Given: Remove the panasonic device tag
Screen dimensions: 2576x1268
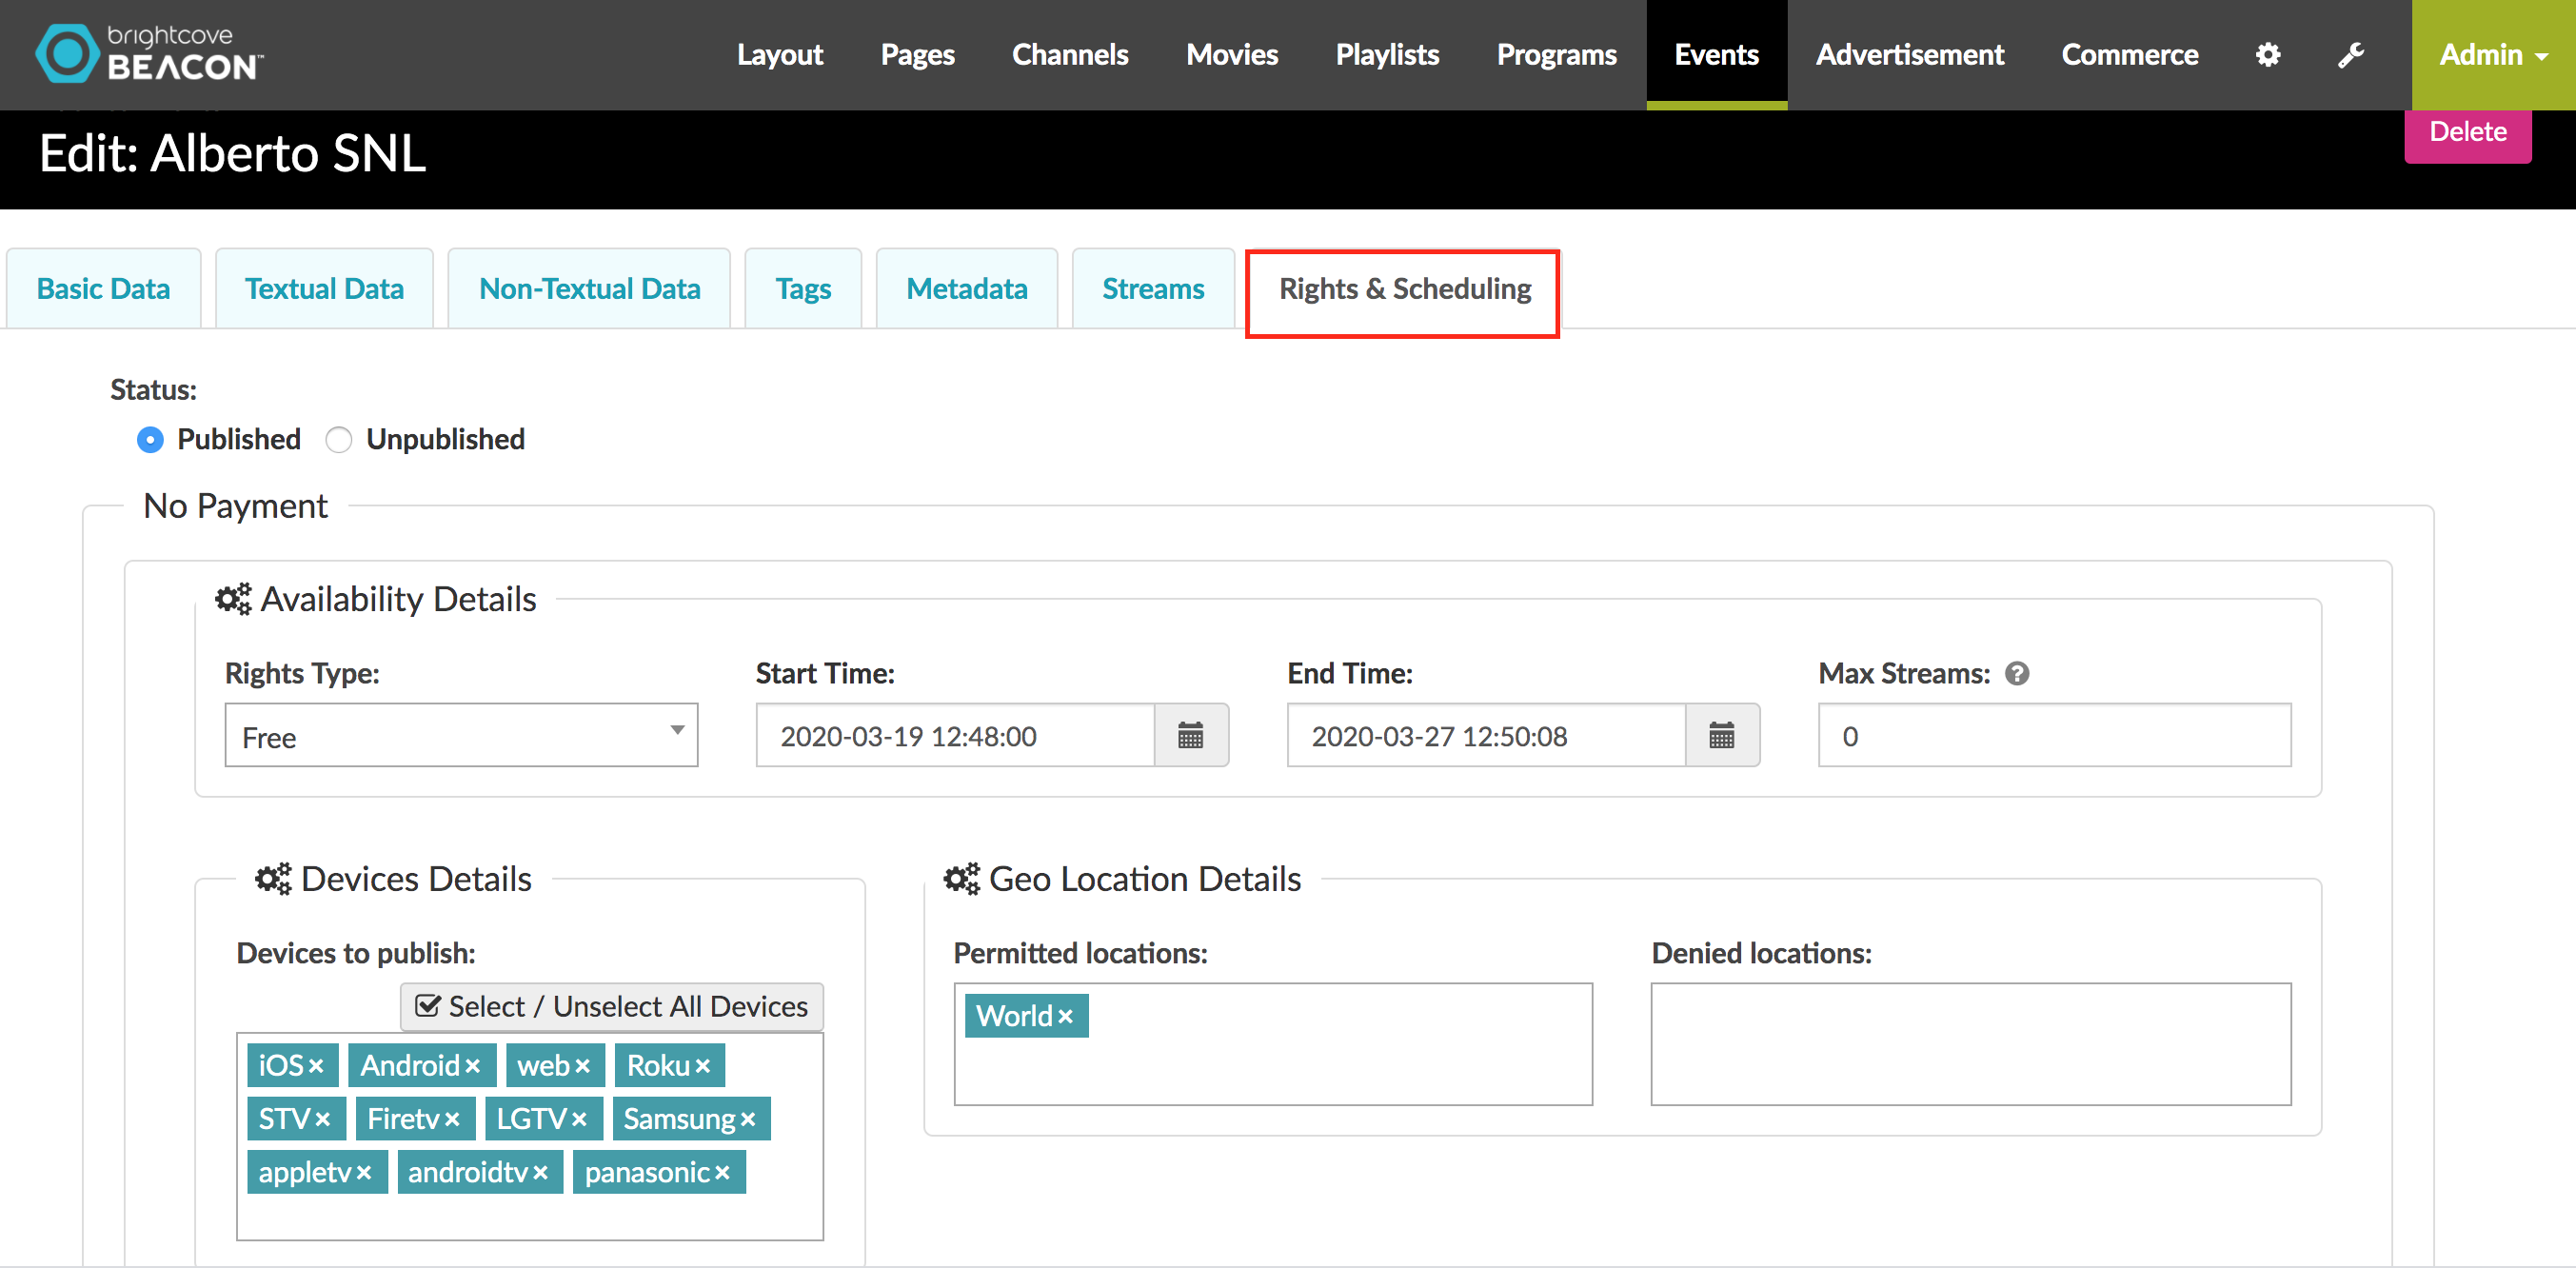Looking at the screenshot, I should tap(722, 1173).
